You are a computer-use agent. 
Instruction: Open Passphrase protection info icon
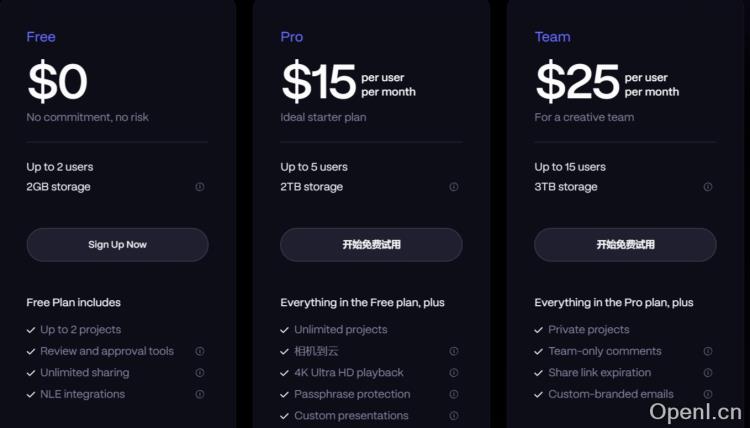[x=454, y=394]
